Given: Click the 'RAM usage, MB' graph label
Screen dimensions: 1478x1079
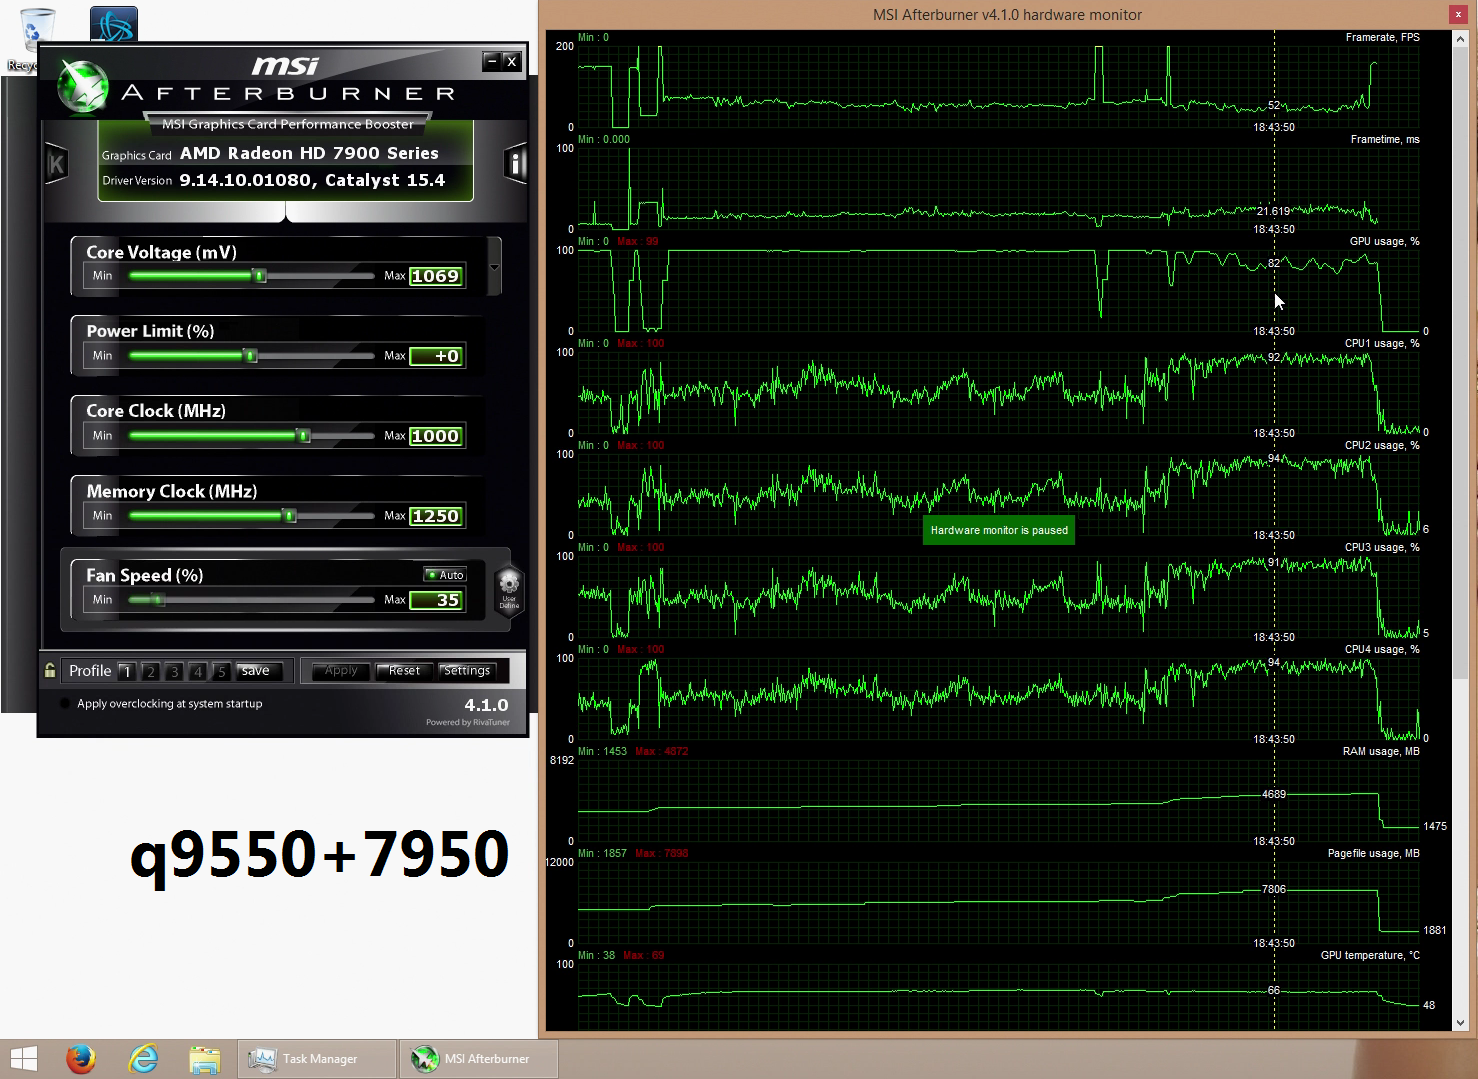Looking at the screenshot, I should 1381,751.
